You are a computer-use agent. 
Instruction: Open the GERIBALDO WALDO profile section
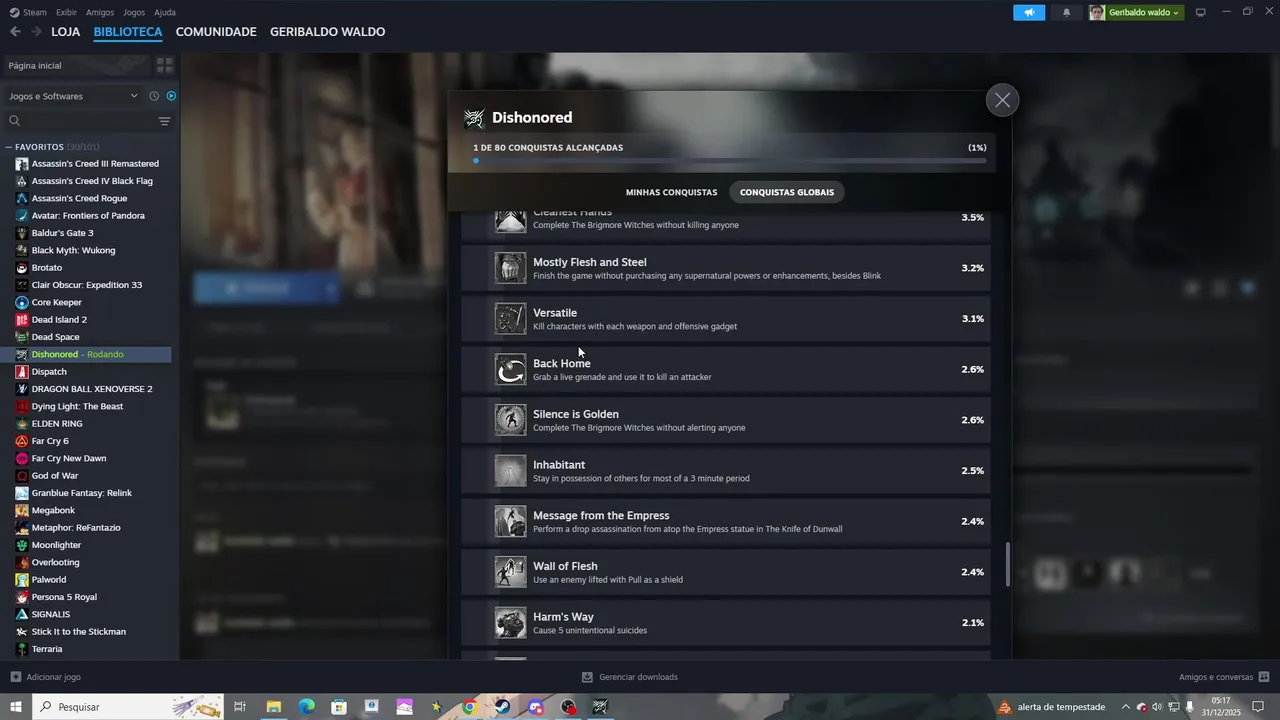point(327,32)
